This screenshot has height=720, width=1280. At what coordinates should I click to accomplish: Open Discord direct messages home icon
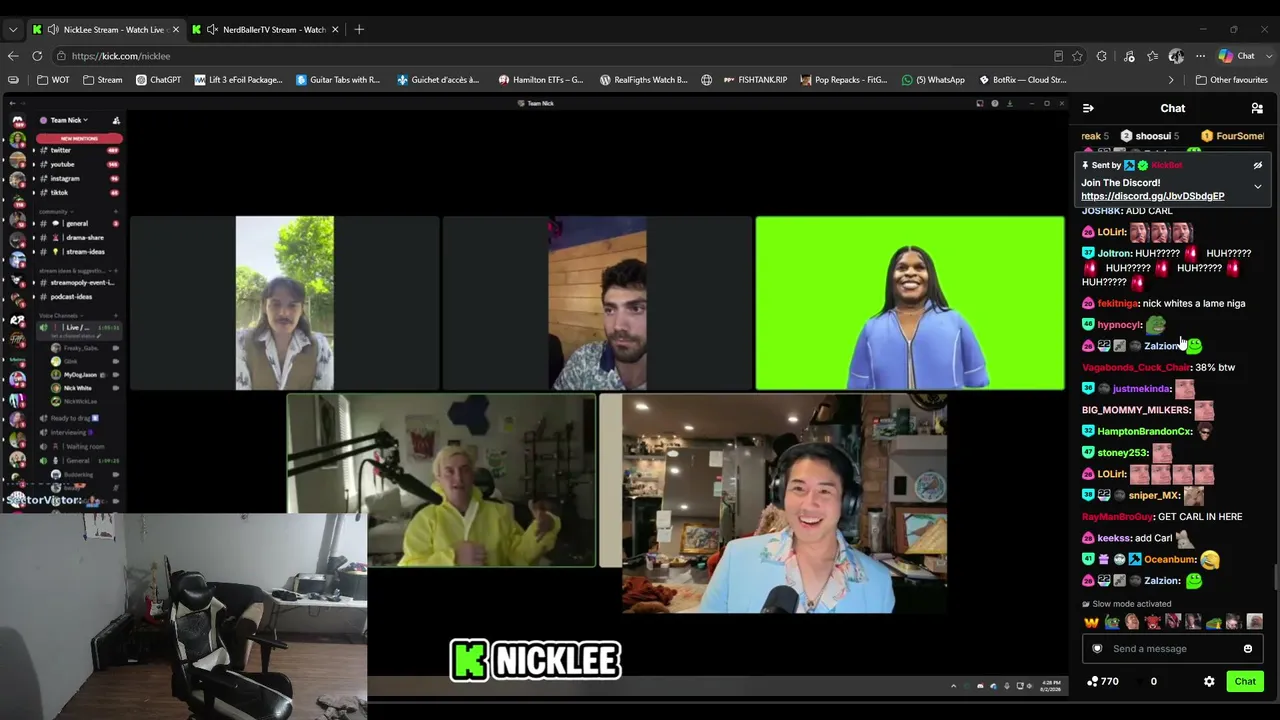pyautogui.click(x=17, y=120)
